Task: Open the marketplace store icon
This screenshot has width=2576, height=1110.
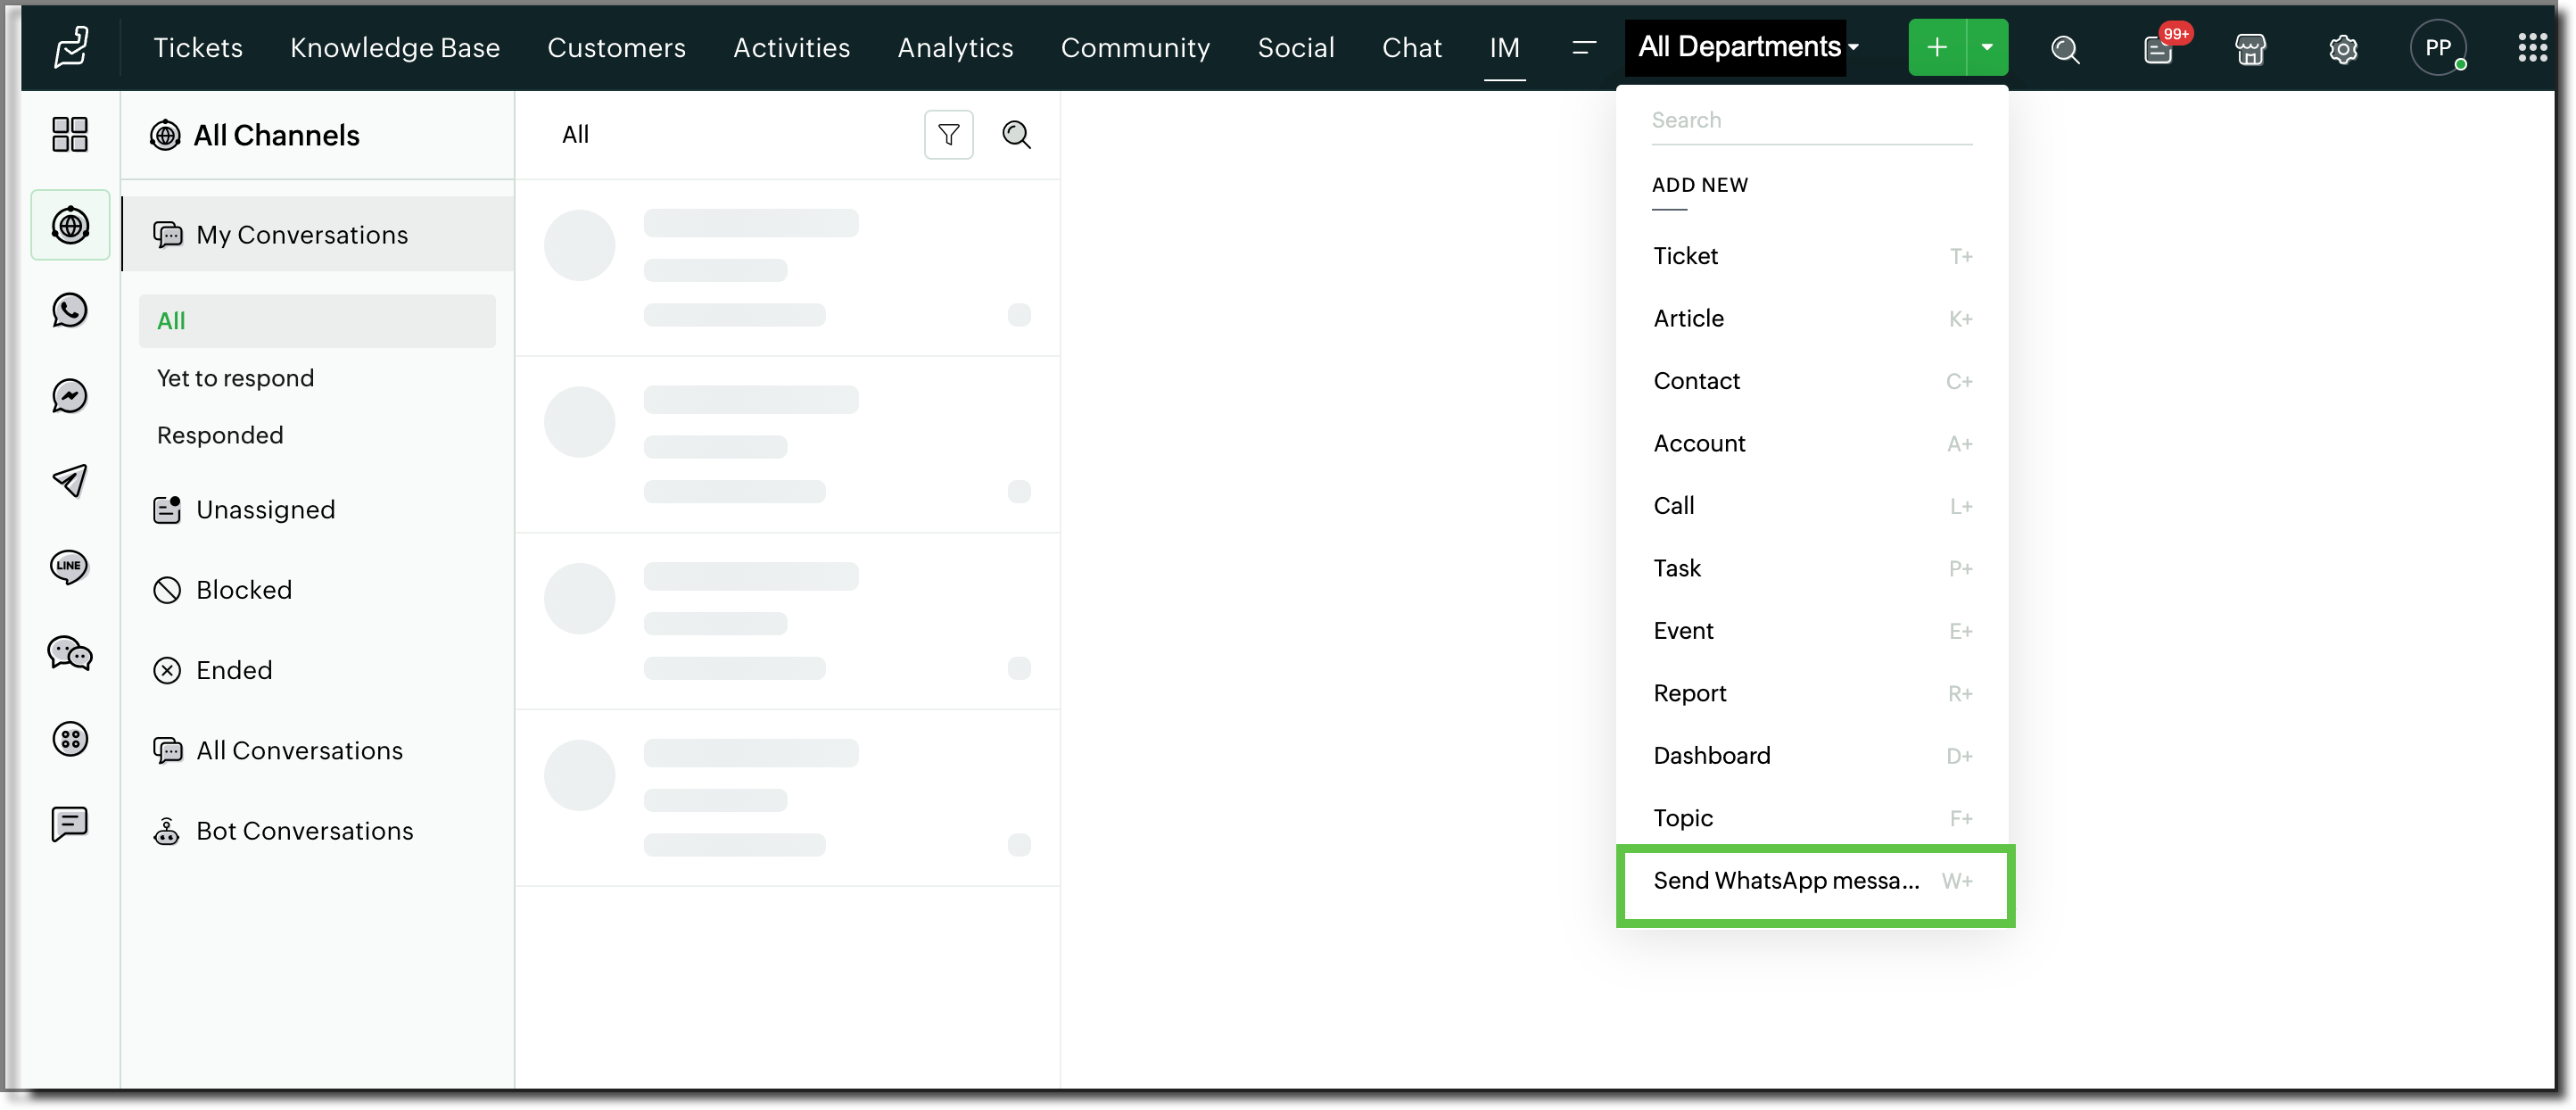Action: (2250, 49)
